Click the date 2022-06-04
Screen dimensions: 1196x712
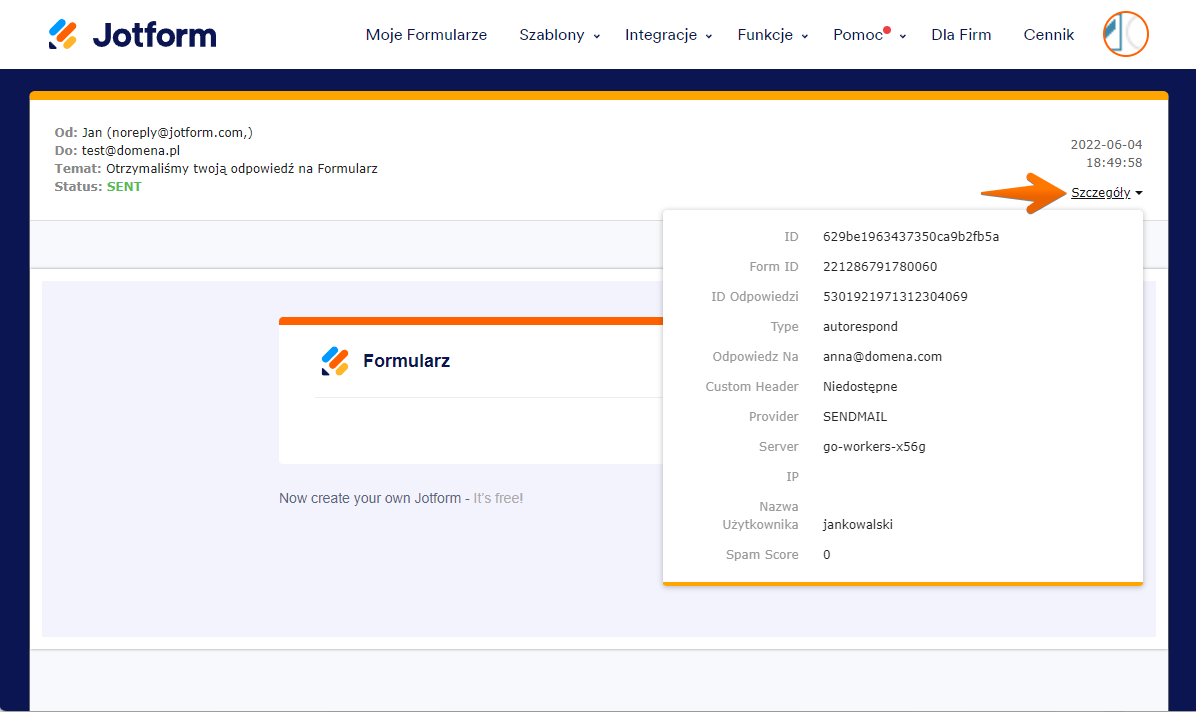pos(1106,144)
